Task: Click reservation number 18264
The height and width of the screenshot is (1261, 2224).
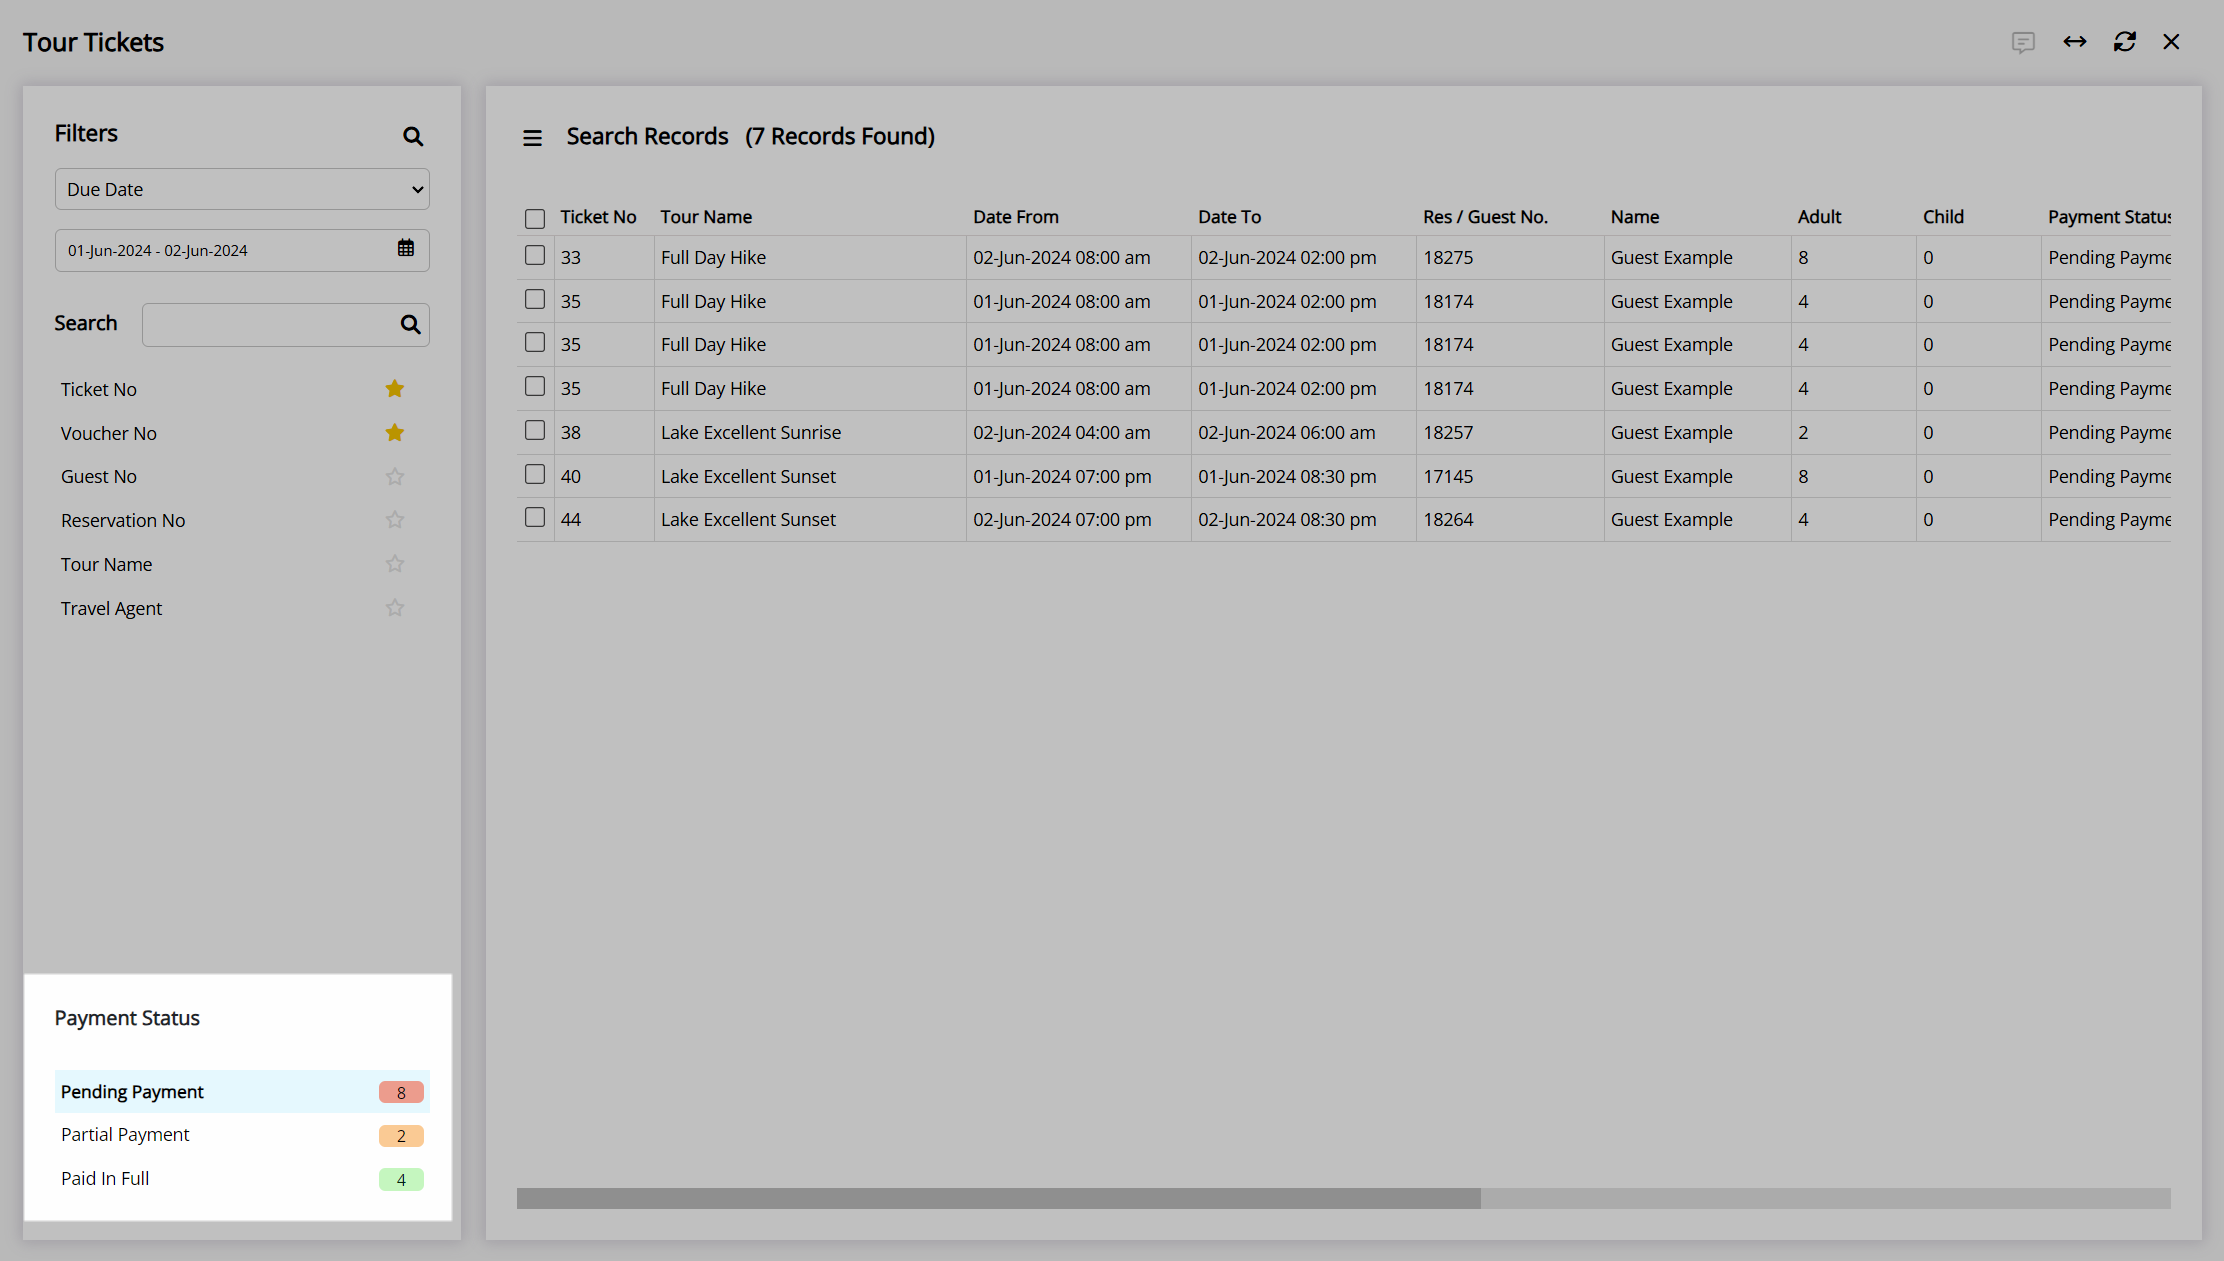Action: click(x=1448, y=519)
